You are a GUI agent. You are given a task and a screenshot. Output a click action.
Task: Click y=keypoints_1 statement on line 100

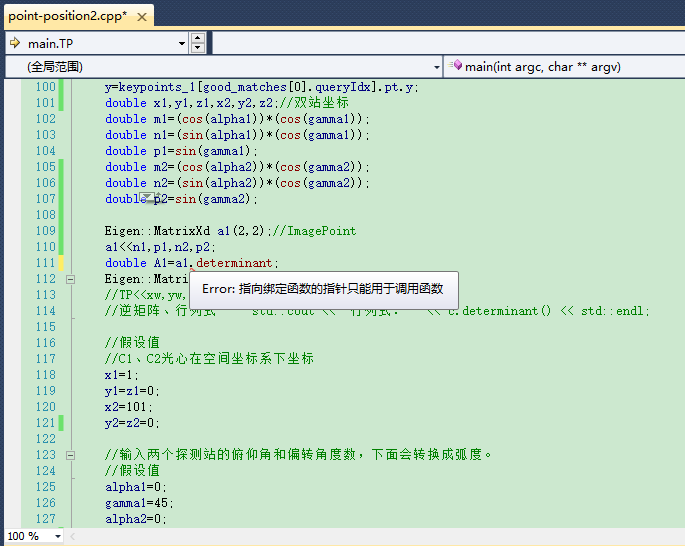(x=262, y=87)
